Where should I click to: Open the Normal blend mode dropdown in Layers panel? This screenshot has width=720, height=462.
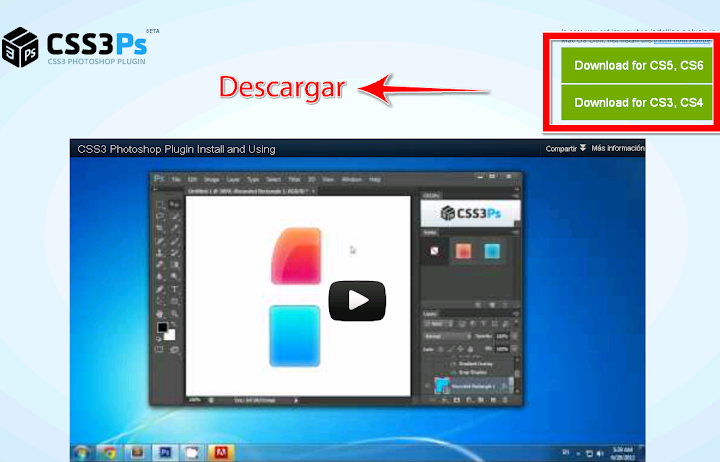click(447, 336)
